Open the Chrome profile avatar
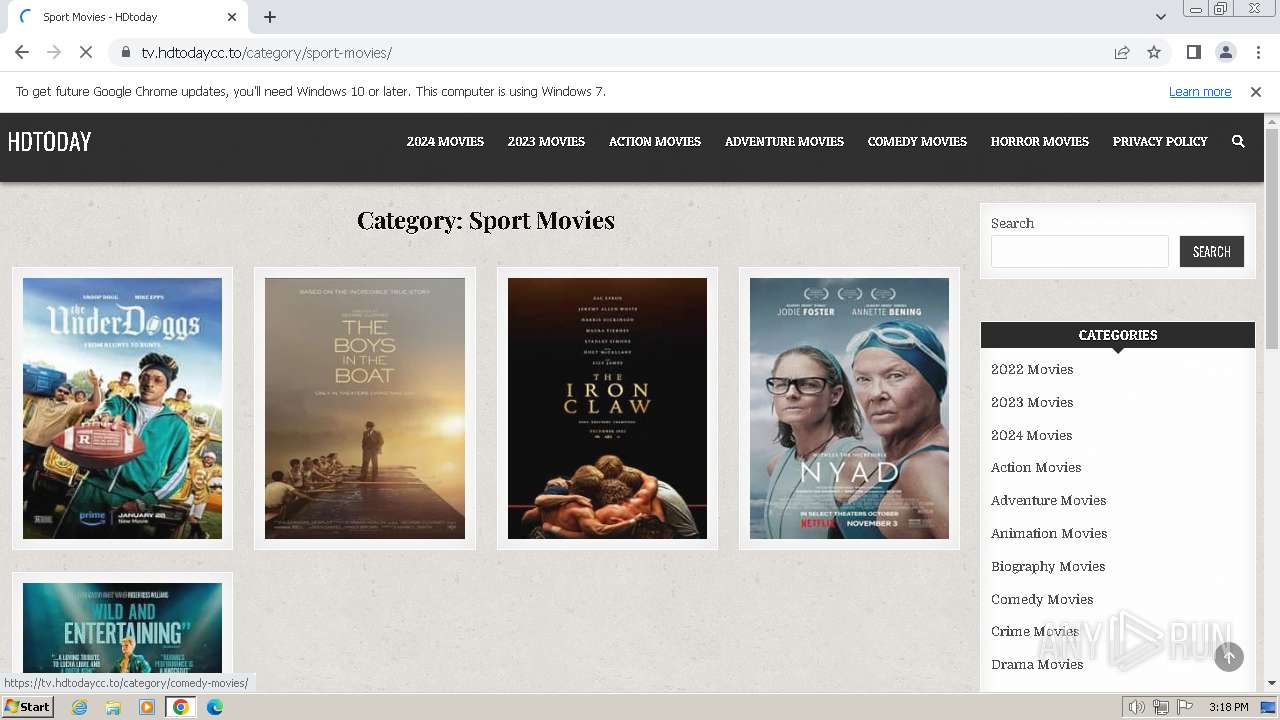This screenshot has width=1280, height=720. tap(1225, 52)
